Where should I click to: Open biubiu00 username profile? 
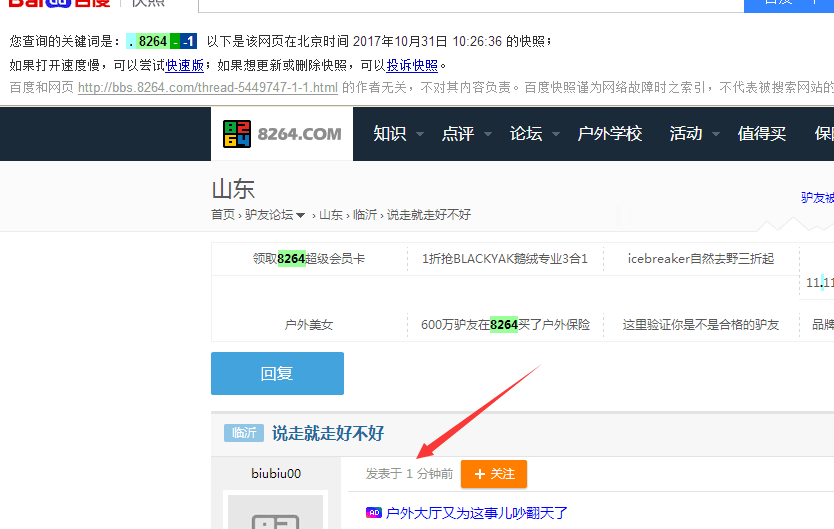[x=276, y=474]
